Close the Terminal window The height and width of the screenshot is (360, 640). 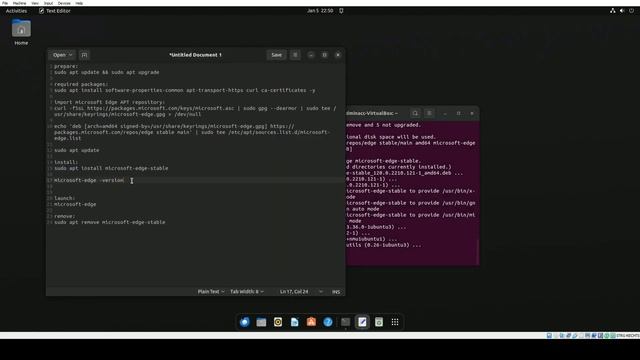pyautogui.click(x=472, y=113)
